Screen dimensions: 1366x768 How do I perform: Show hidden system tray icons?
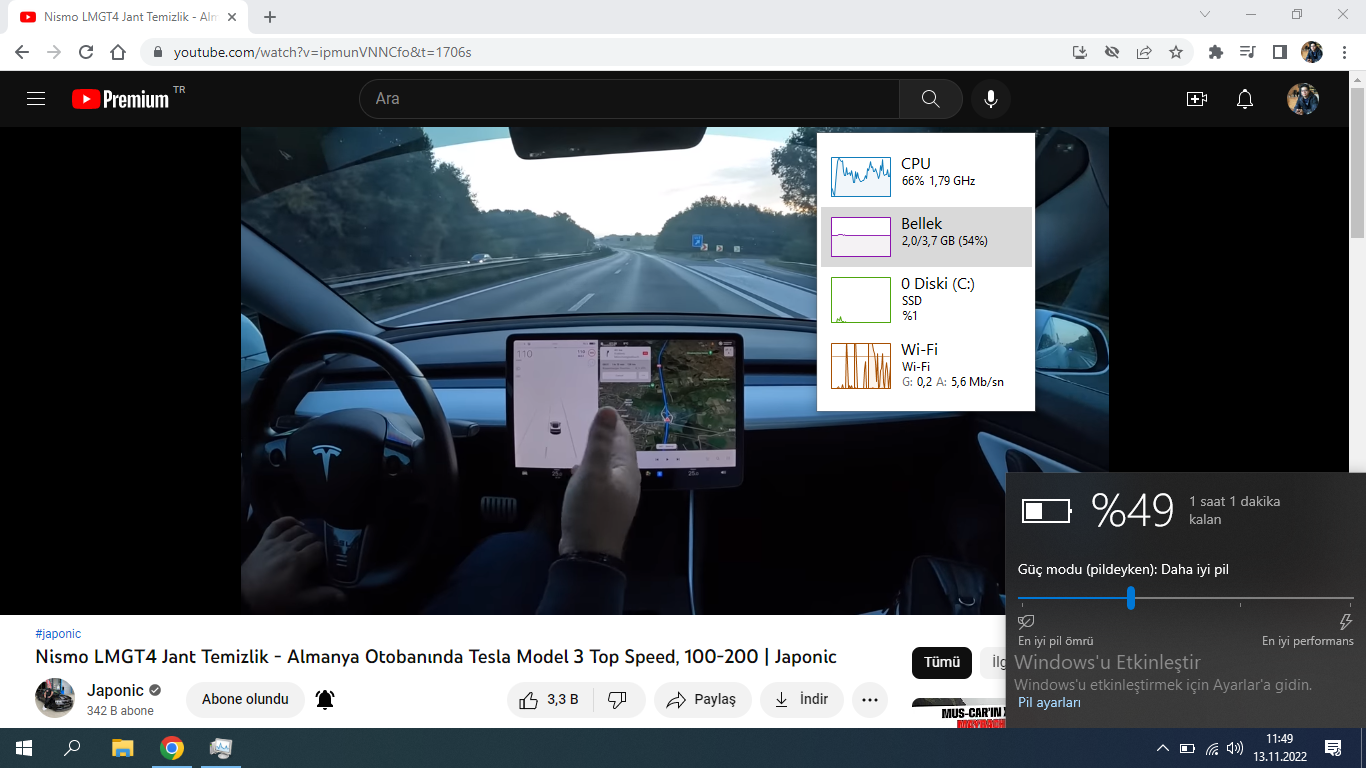[1162, 748]
